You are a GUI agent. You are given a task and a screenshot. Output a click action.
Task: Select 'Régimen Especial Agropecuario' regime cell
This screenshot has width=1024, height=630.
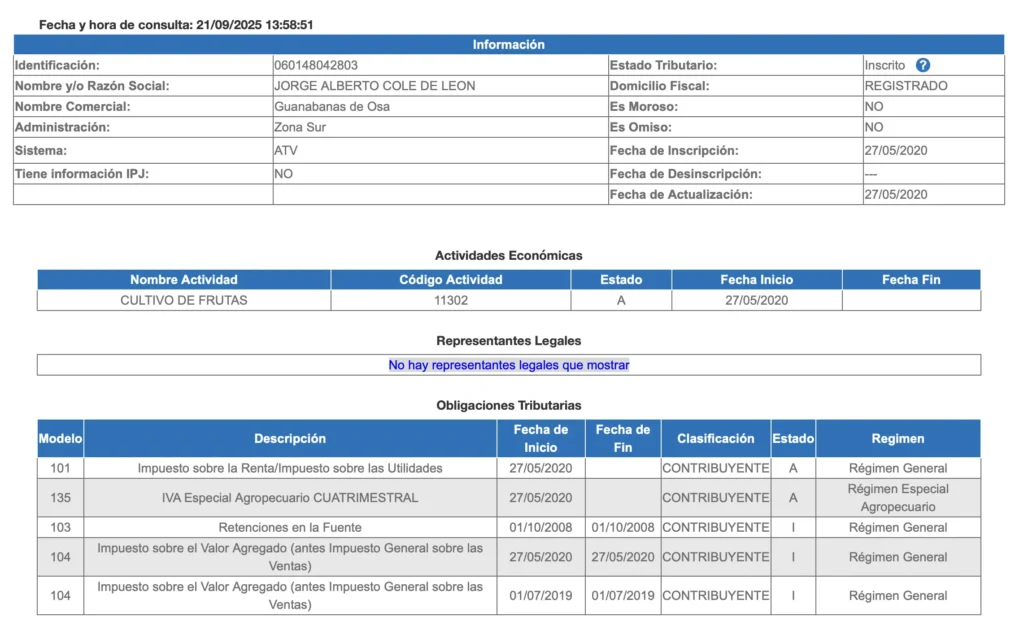click(x=898, y=497)
